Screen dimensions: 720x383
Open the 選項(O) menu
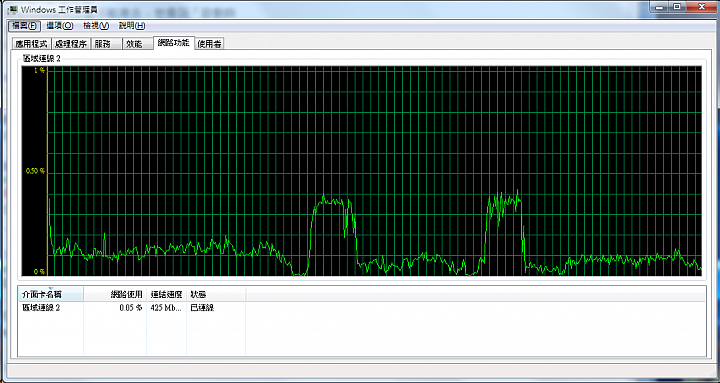(x=60, y=26)
